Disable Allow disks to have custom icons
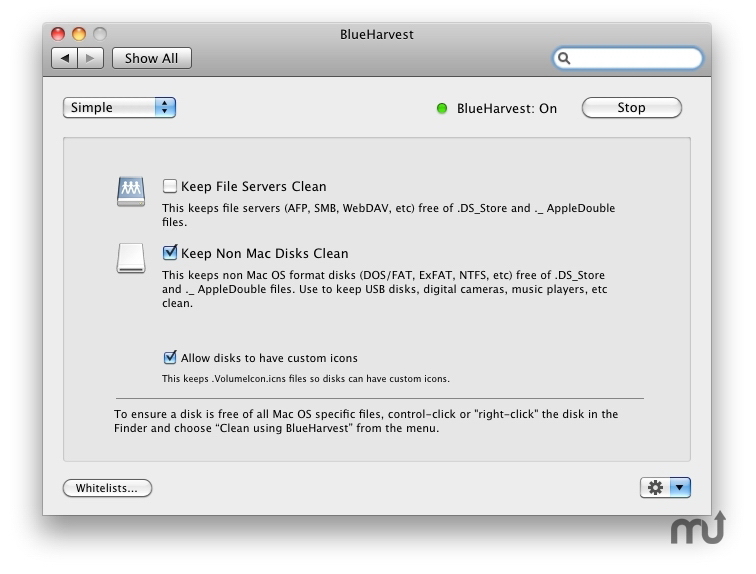Screen dimensions: 756x574 pos(170,357)
